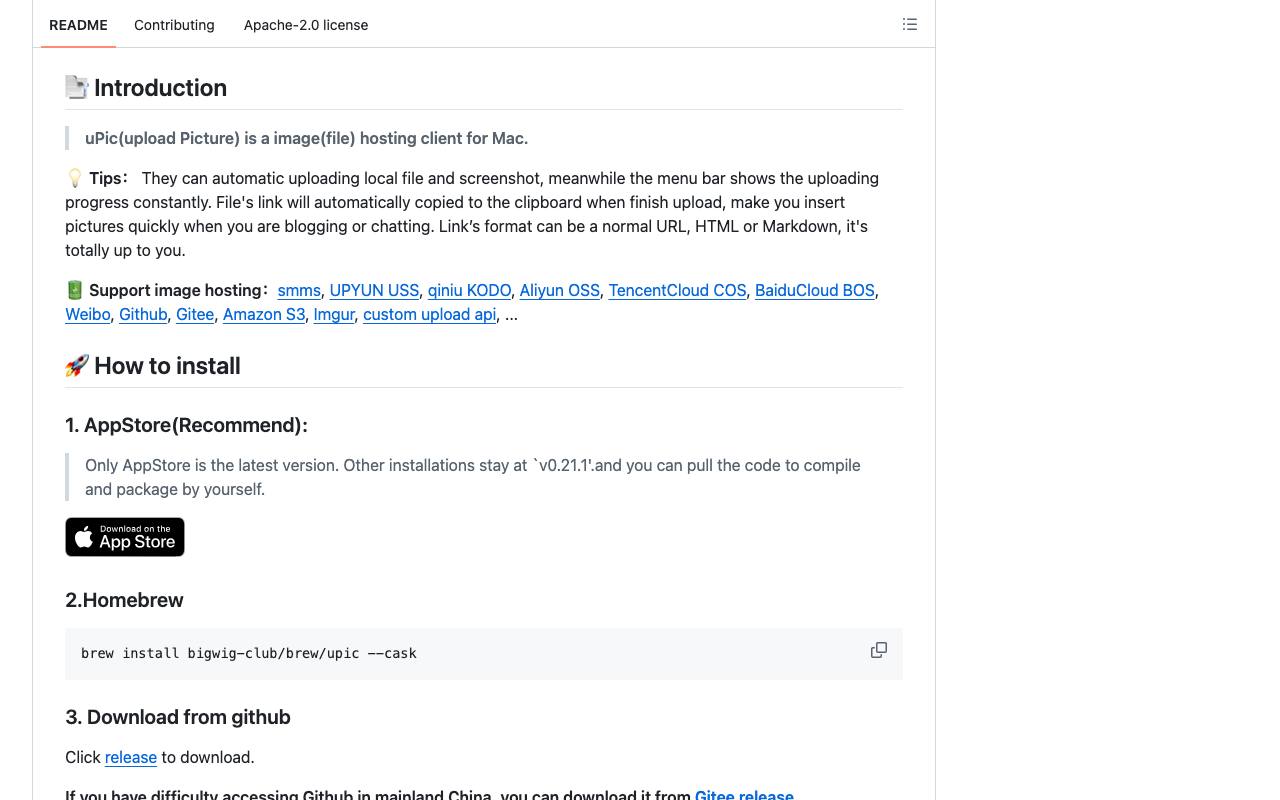Click the release download link

coord(131,757)
